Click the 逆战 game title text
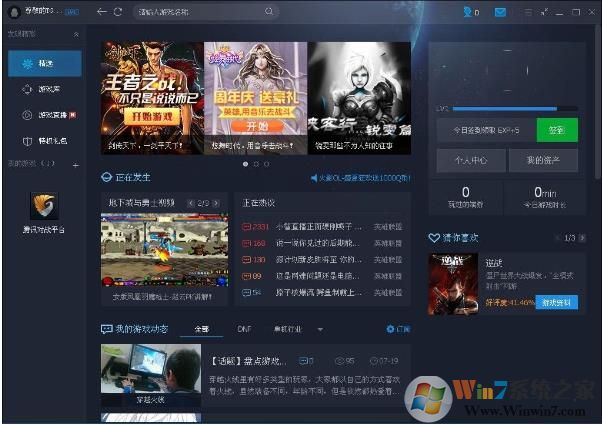The height and width of the screenshot is (425, 602). 494,263
